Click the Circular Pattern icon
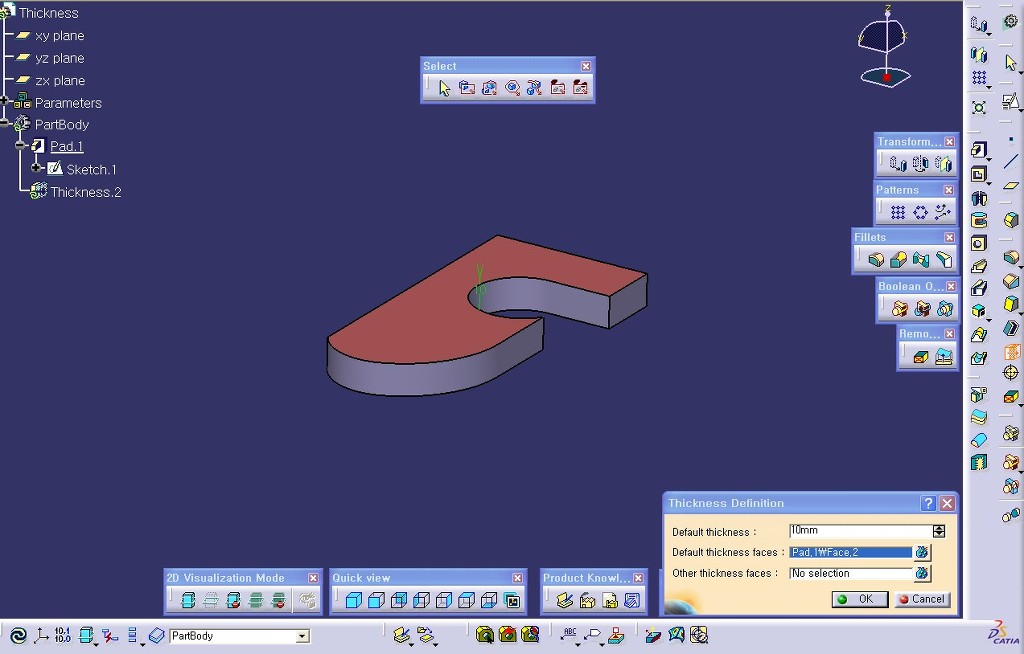This screenshot has height=654, width=1024. coord(920,212)
